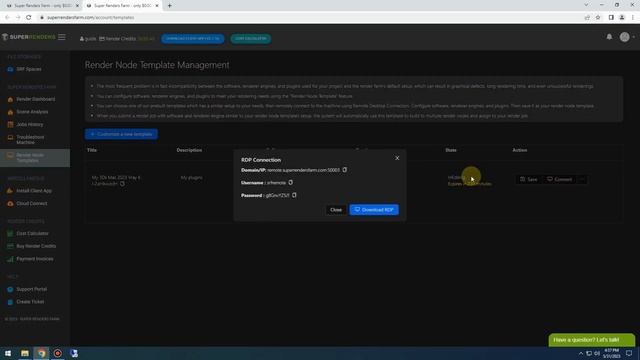Open the teal Cost Calculator header button
Viewport: 640px width, 360px height.
point(251,38)
